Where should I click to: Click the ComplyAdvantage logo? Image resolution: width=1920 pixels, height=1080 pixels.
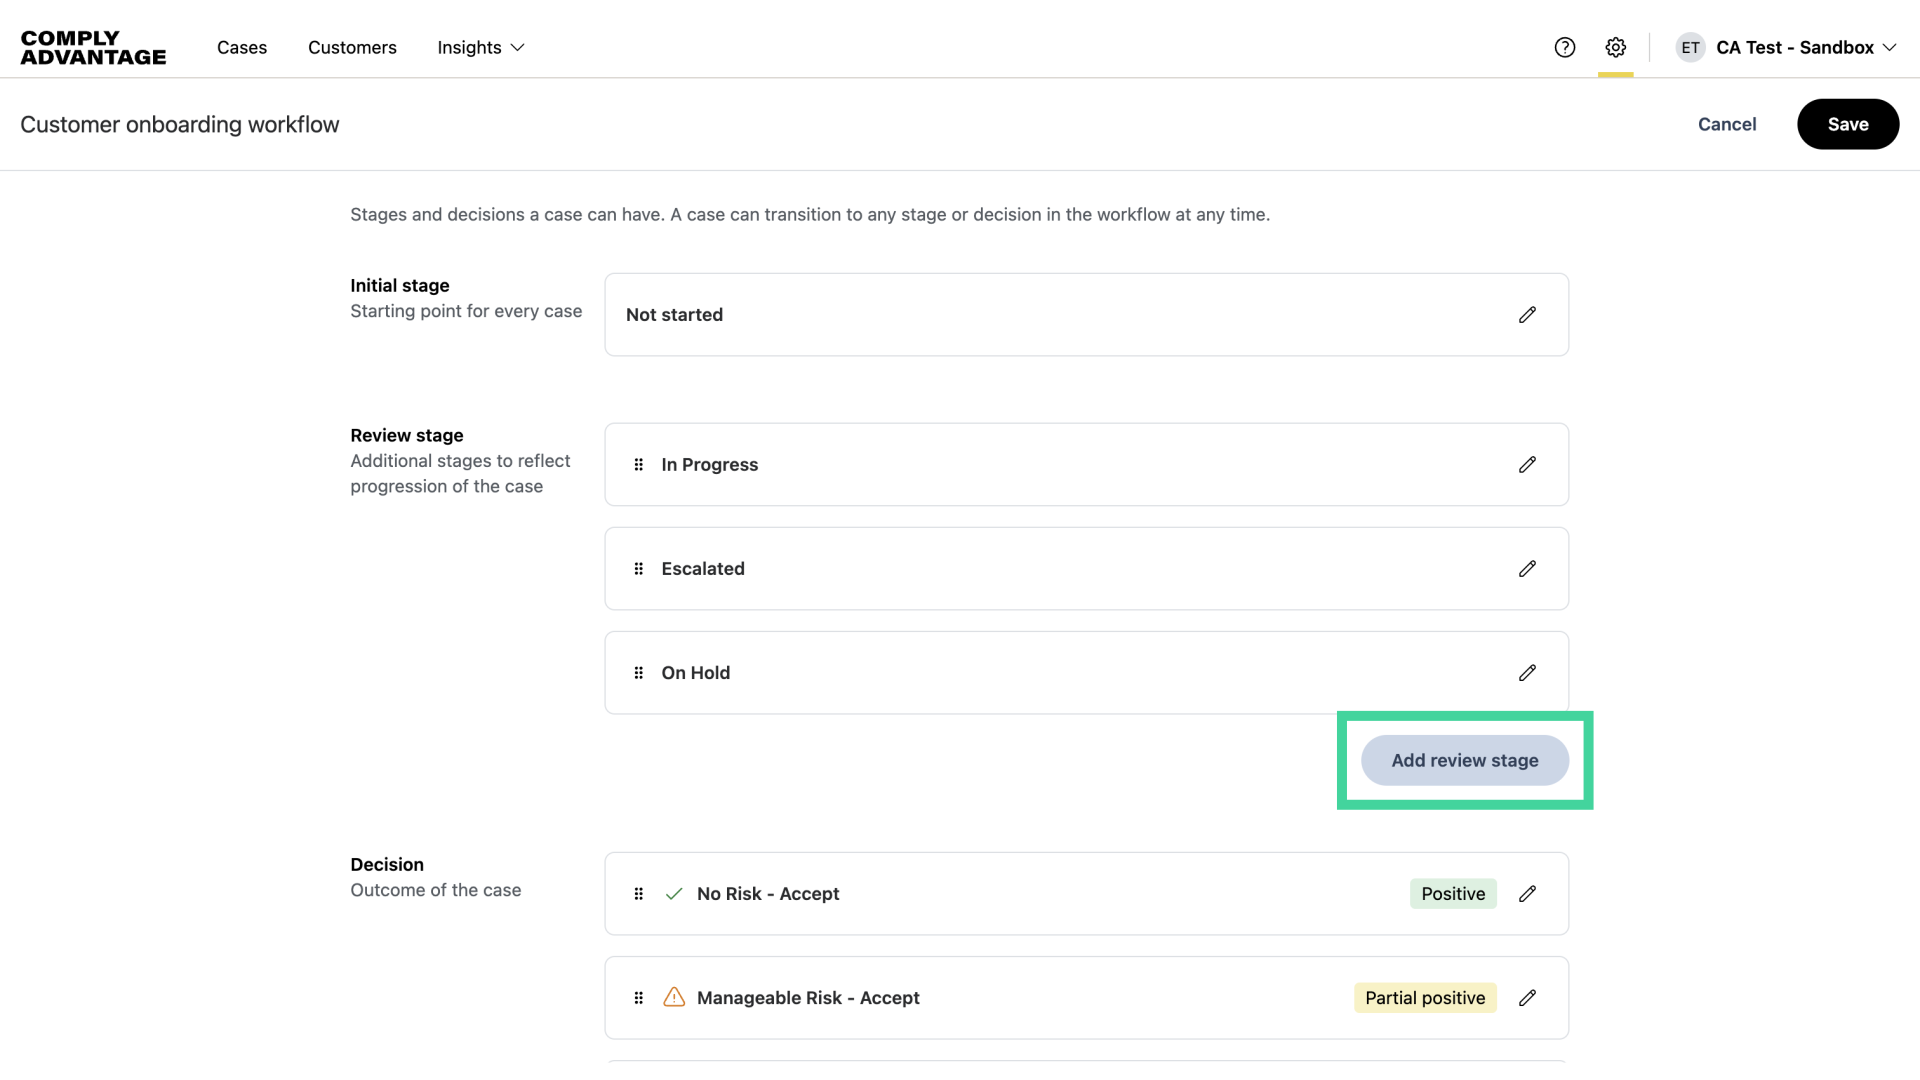(x=93, y=48)
